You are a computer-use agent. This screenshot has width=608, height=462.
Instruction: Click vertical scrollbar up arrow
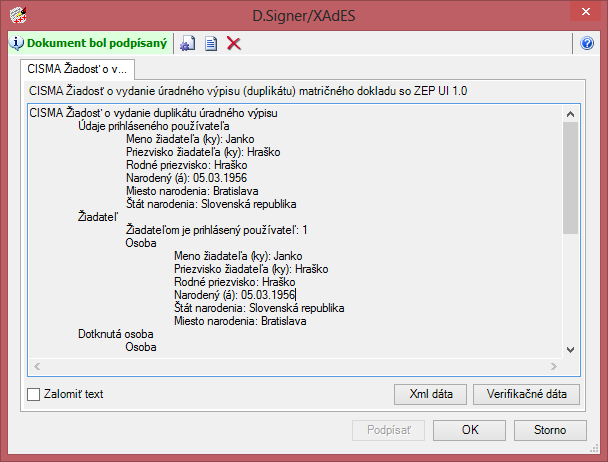(570, 114)
